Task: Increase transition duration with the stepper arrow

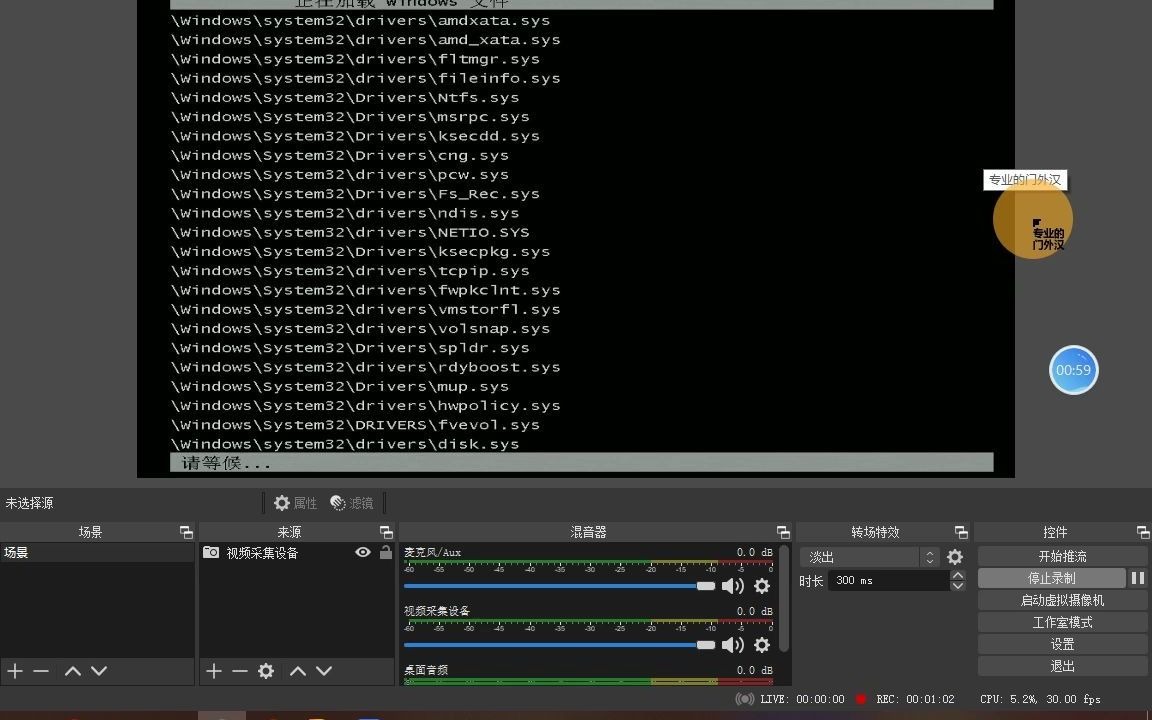Action: coord(958,575)
